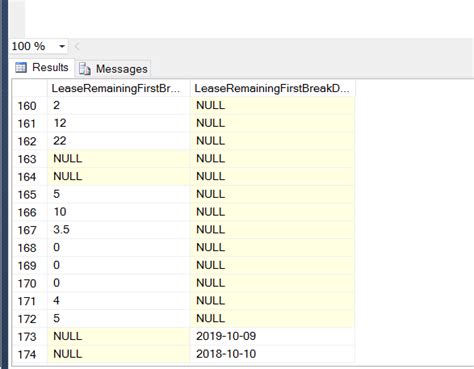Click second-column NULL cell in row 167
Viewport: 474px width, 369px height.
(x=272, y=230)
